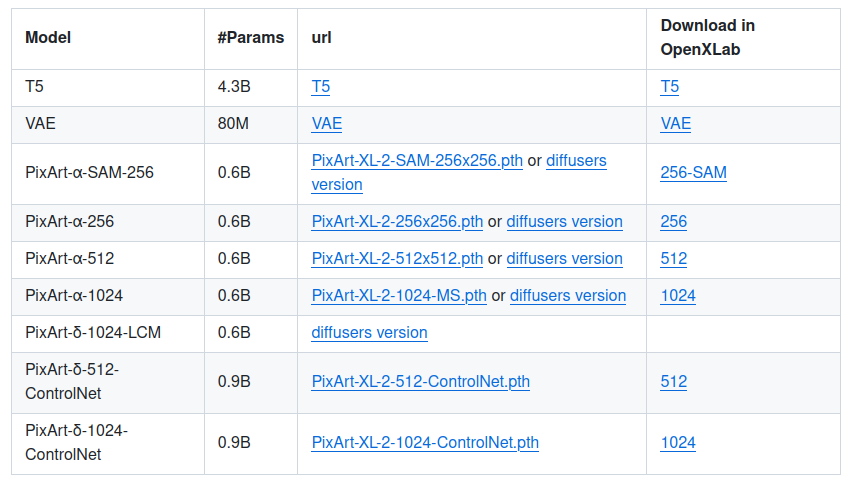Open diffusers version for PixArt-α-1024
This screenshot has height=491, width=848.
pos(568,296)
